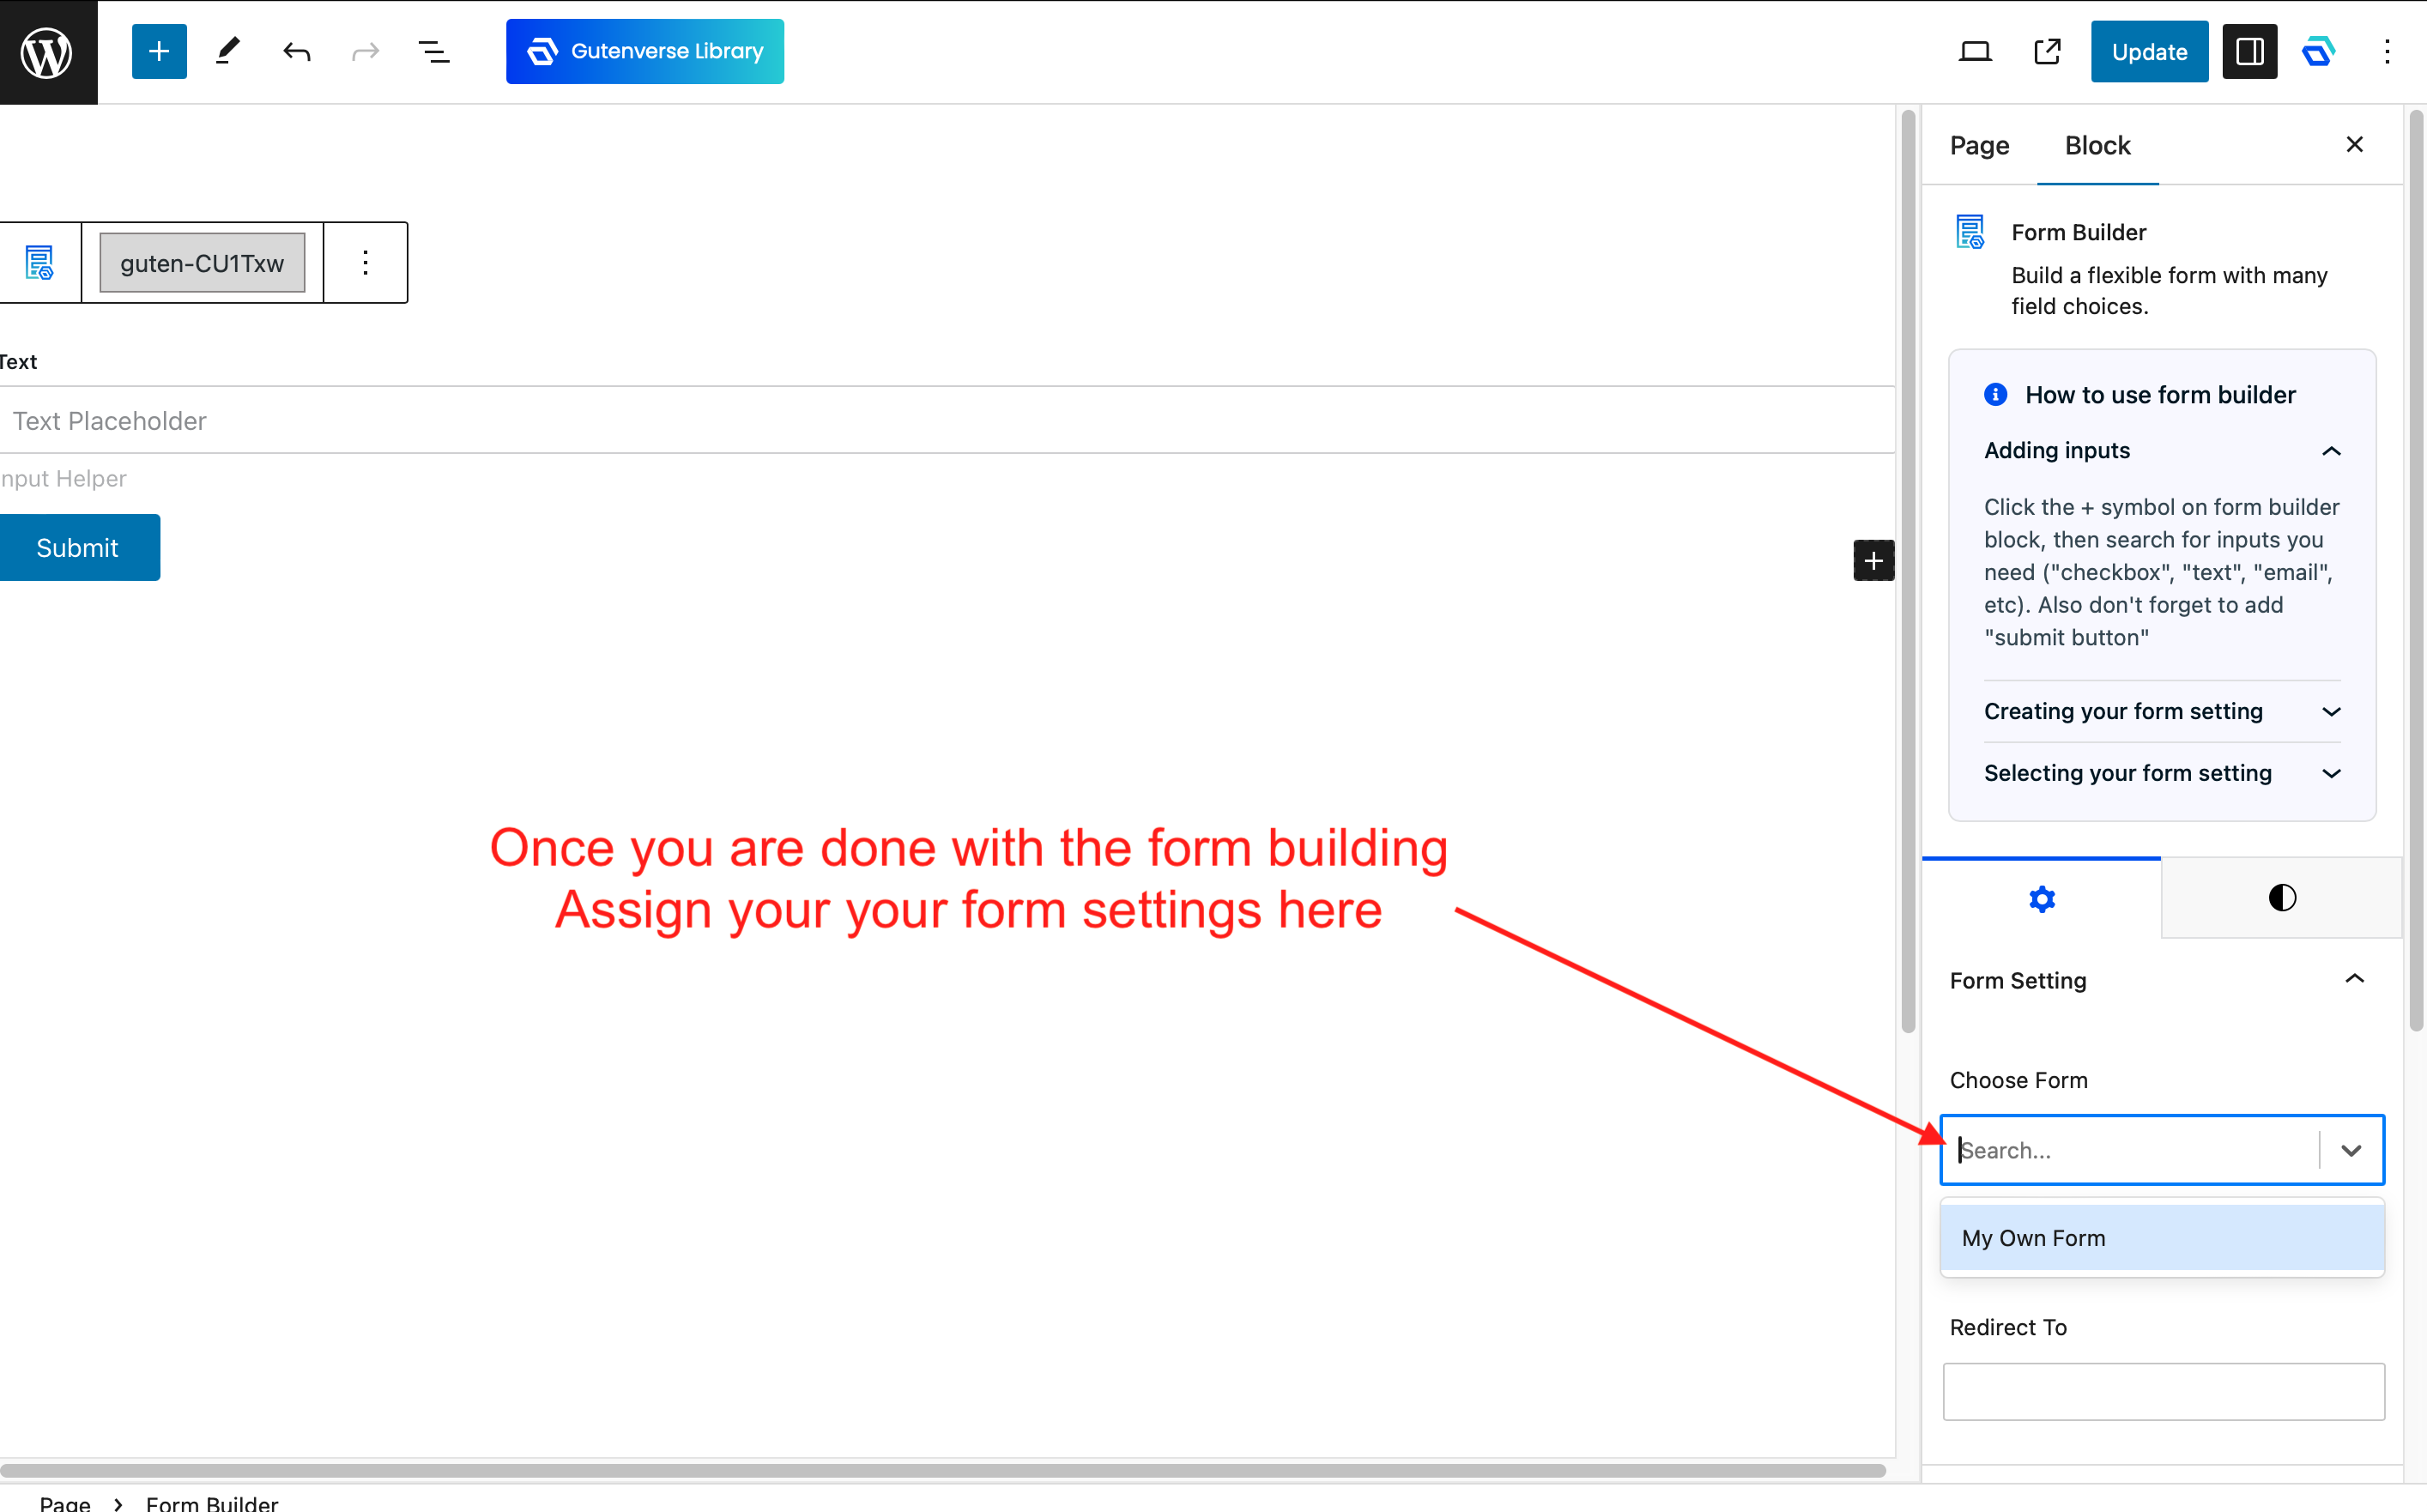
Task: Collapse the Form Setting panel
Action: click(x=2354, y=979)
